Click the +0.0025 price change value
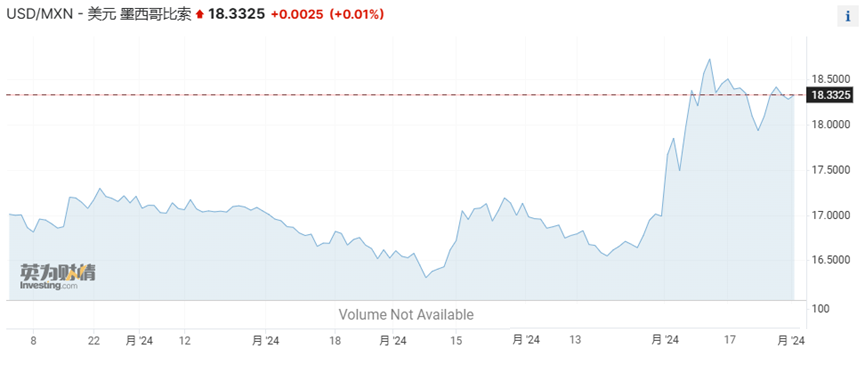 (x=297, y=15)
